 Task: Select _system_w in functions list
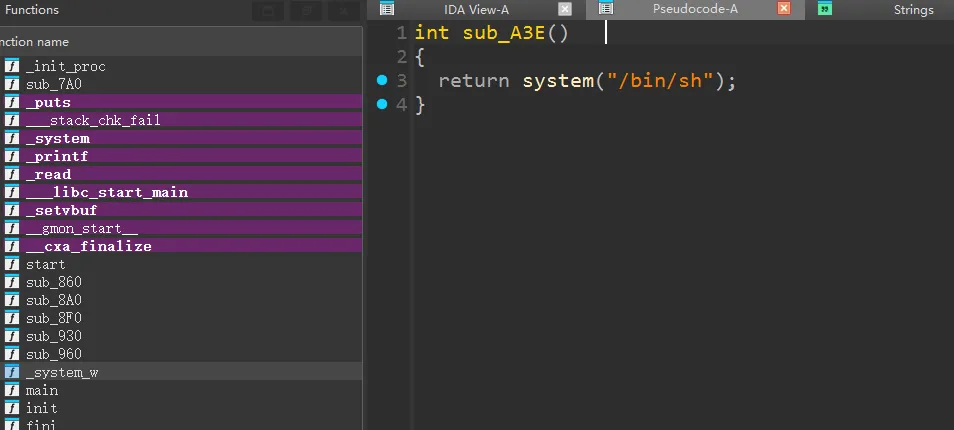[x=61, y=372]
